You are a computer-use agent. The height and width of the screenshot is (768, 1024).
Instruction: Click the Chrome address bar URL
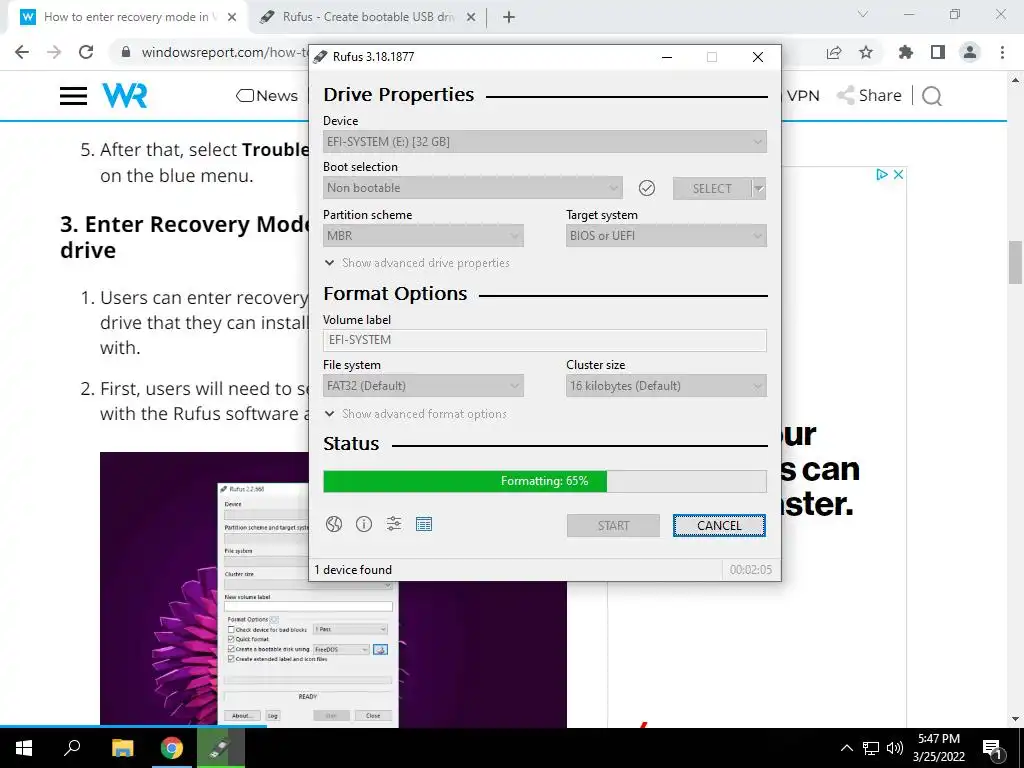(225, 52)
